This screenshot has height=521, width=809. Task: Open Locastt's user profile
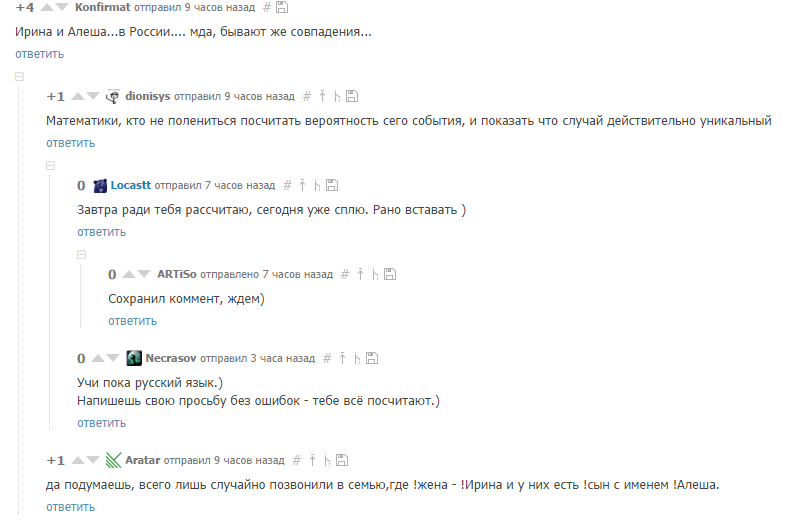(x=131, y=185)
